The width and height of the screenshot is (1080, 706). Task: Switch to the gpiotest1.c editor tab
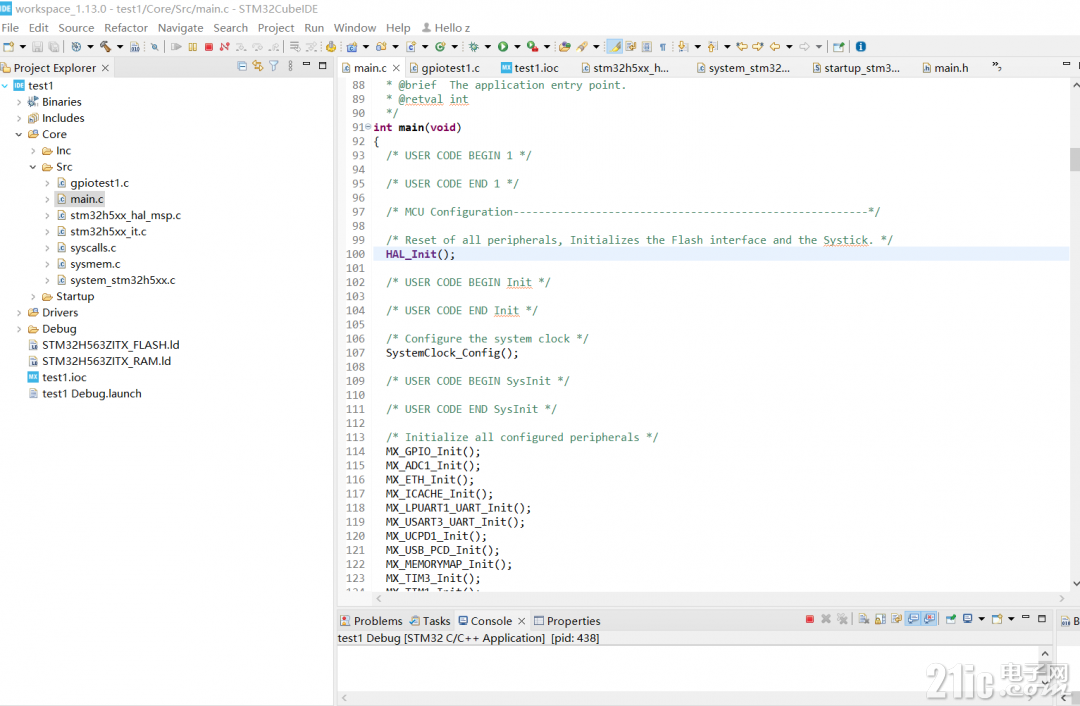click(x=444, y=68)
